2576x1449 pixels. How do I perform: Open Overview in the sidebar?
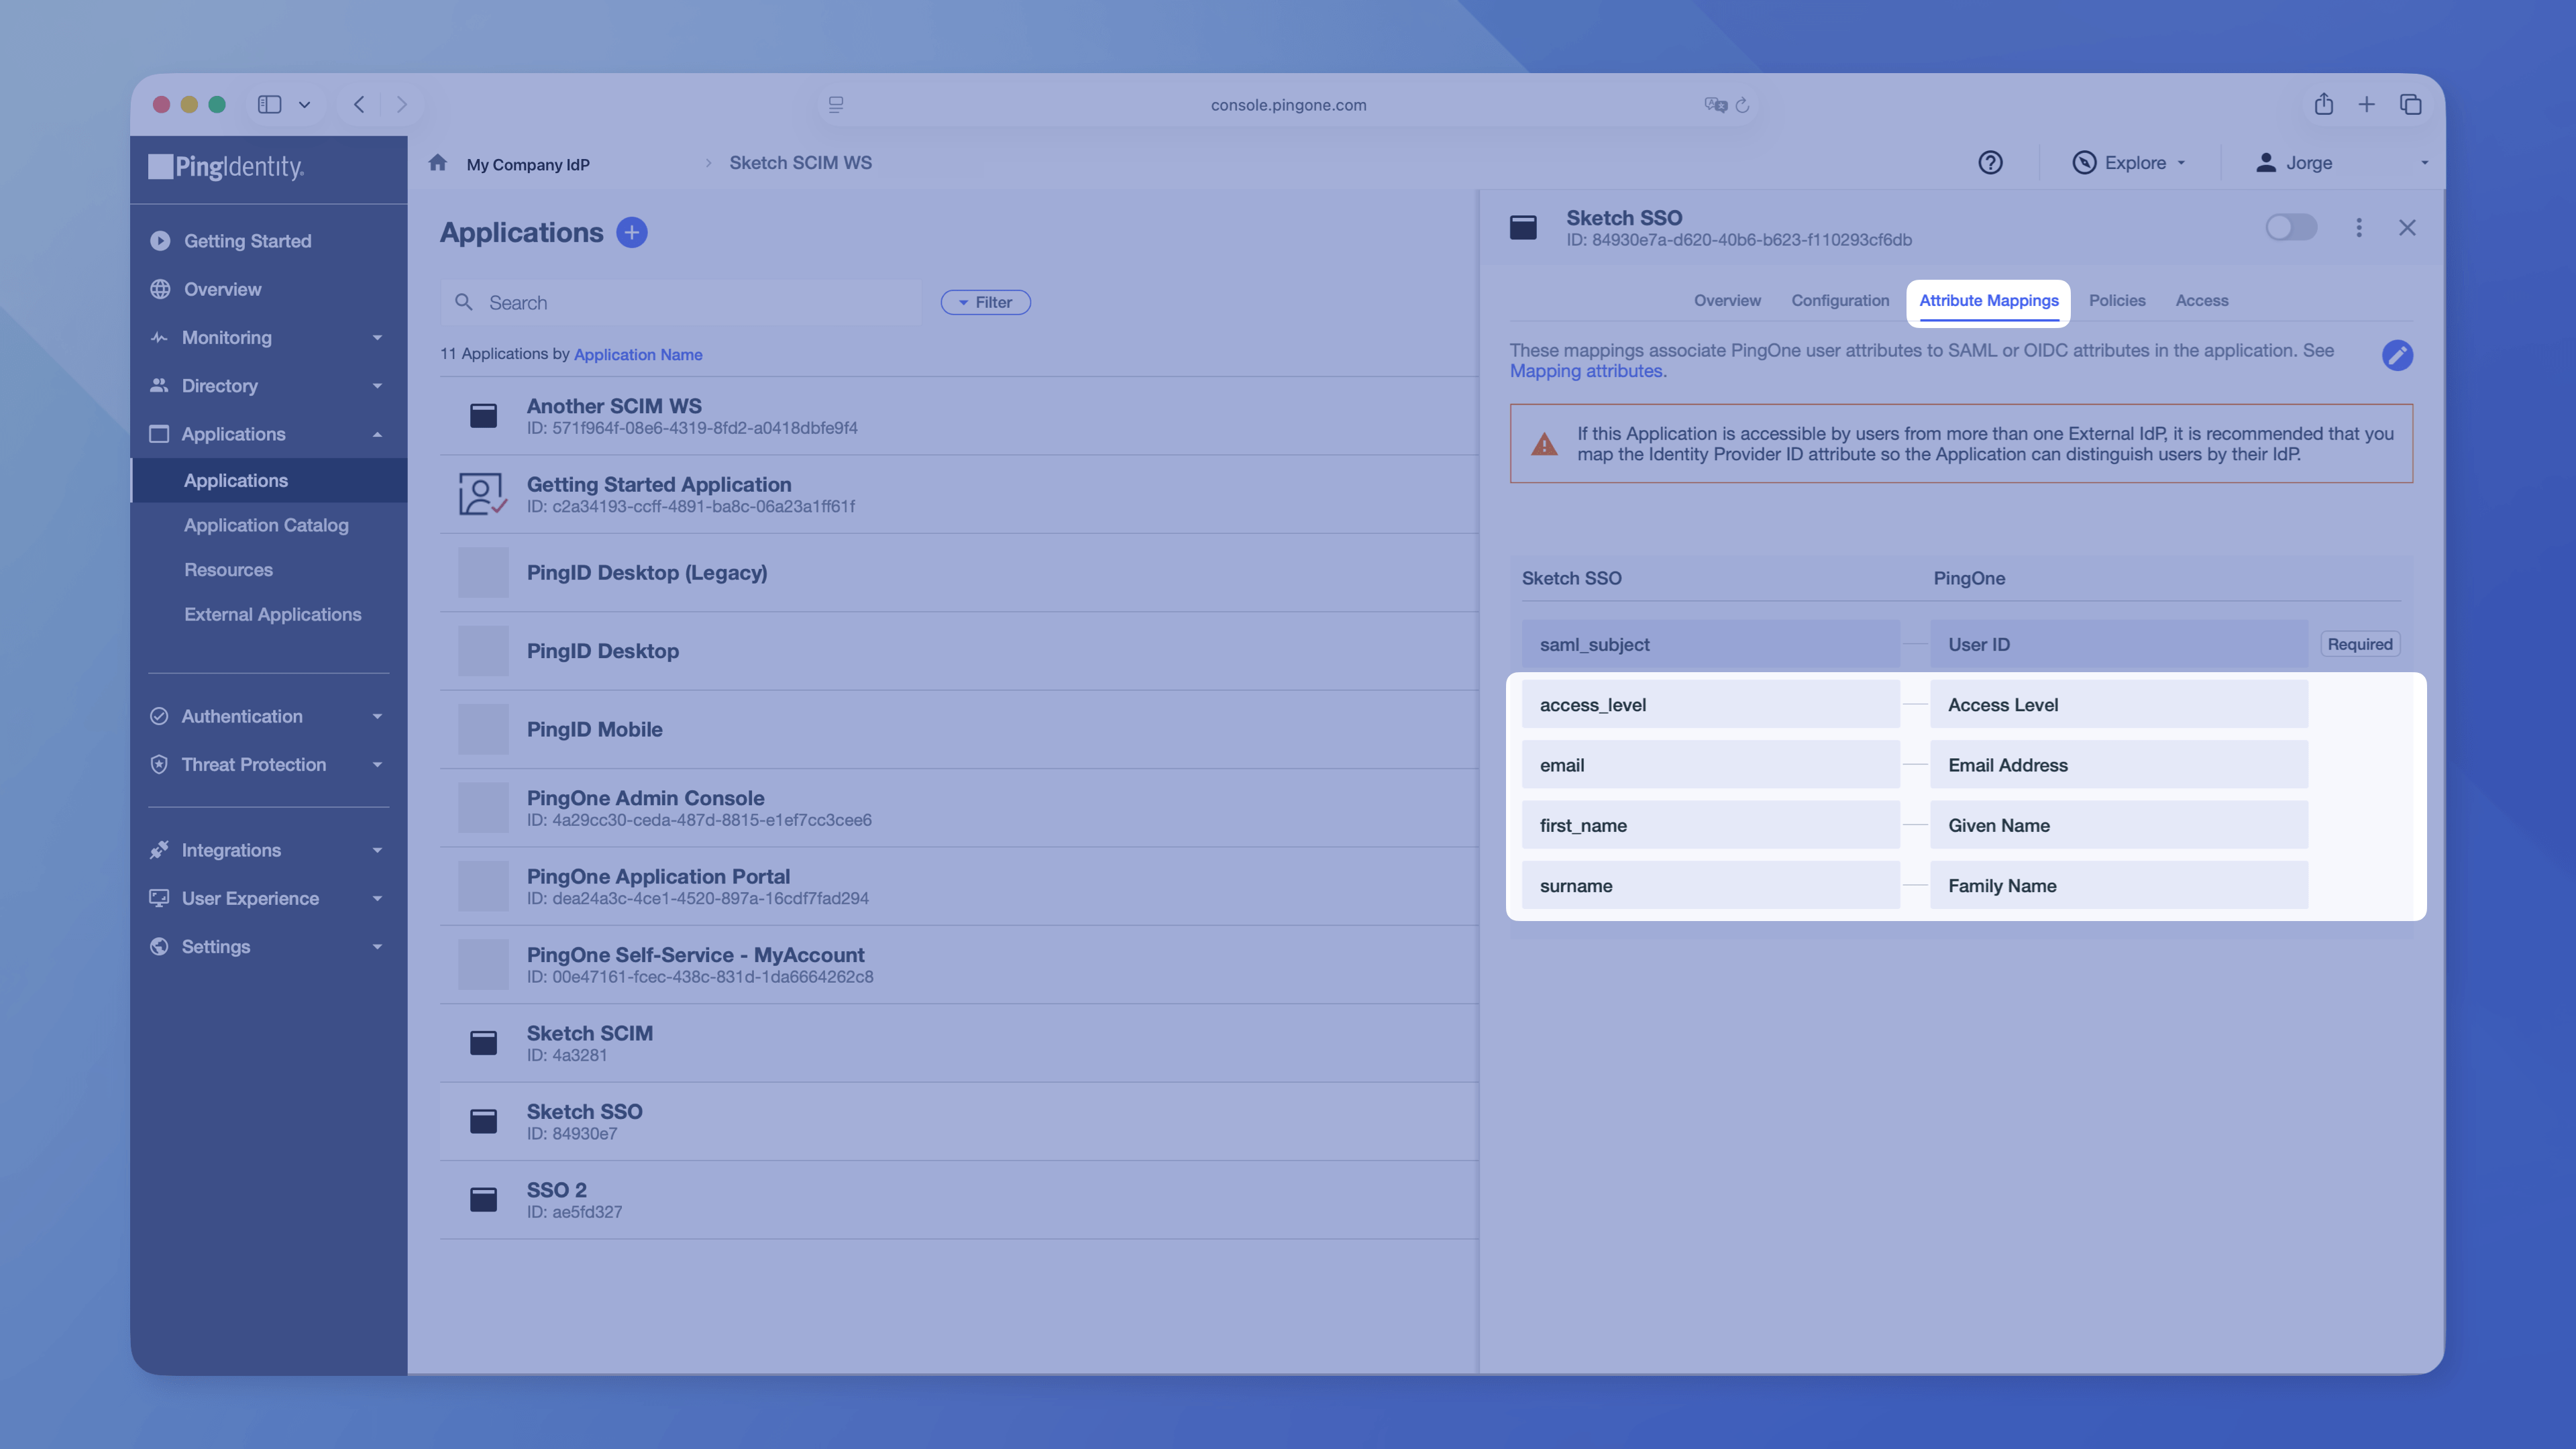222,289
